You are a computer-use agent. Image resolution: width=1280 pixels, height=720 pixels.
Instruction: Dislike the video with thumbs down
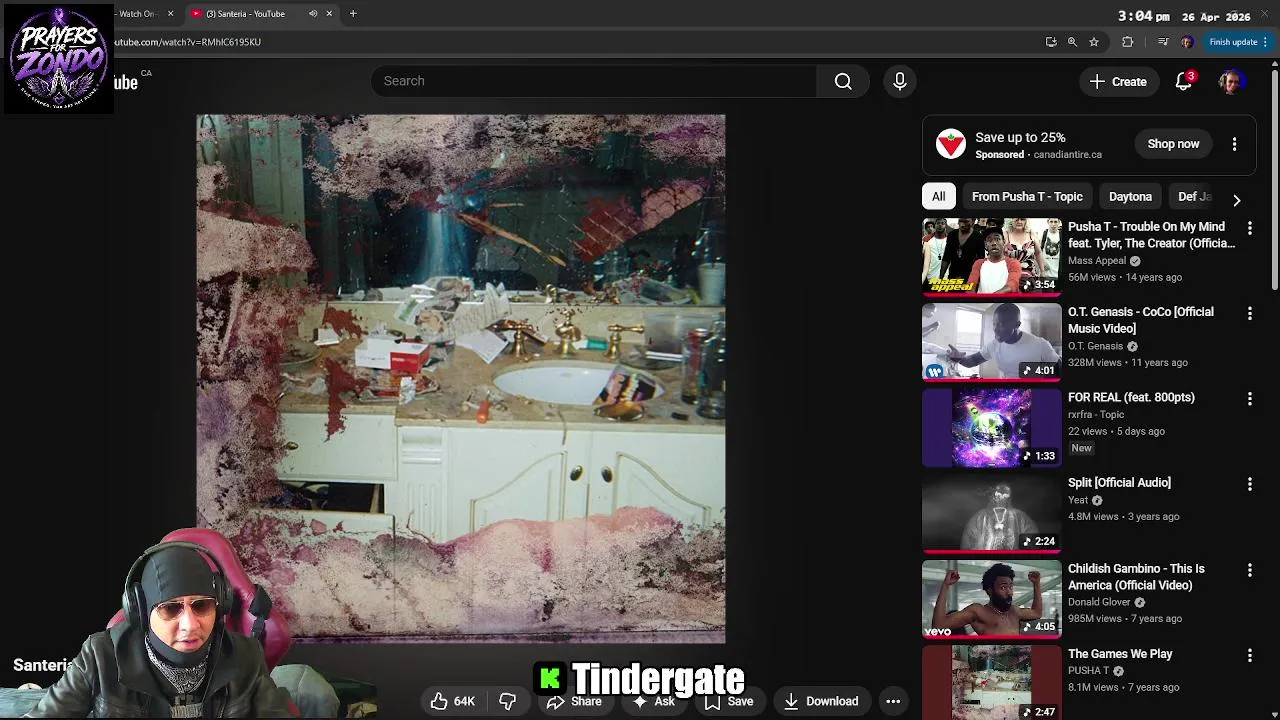click(x=508, y=701)
